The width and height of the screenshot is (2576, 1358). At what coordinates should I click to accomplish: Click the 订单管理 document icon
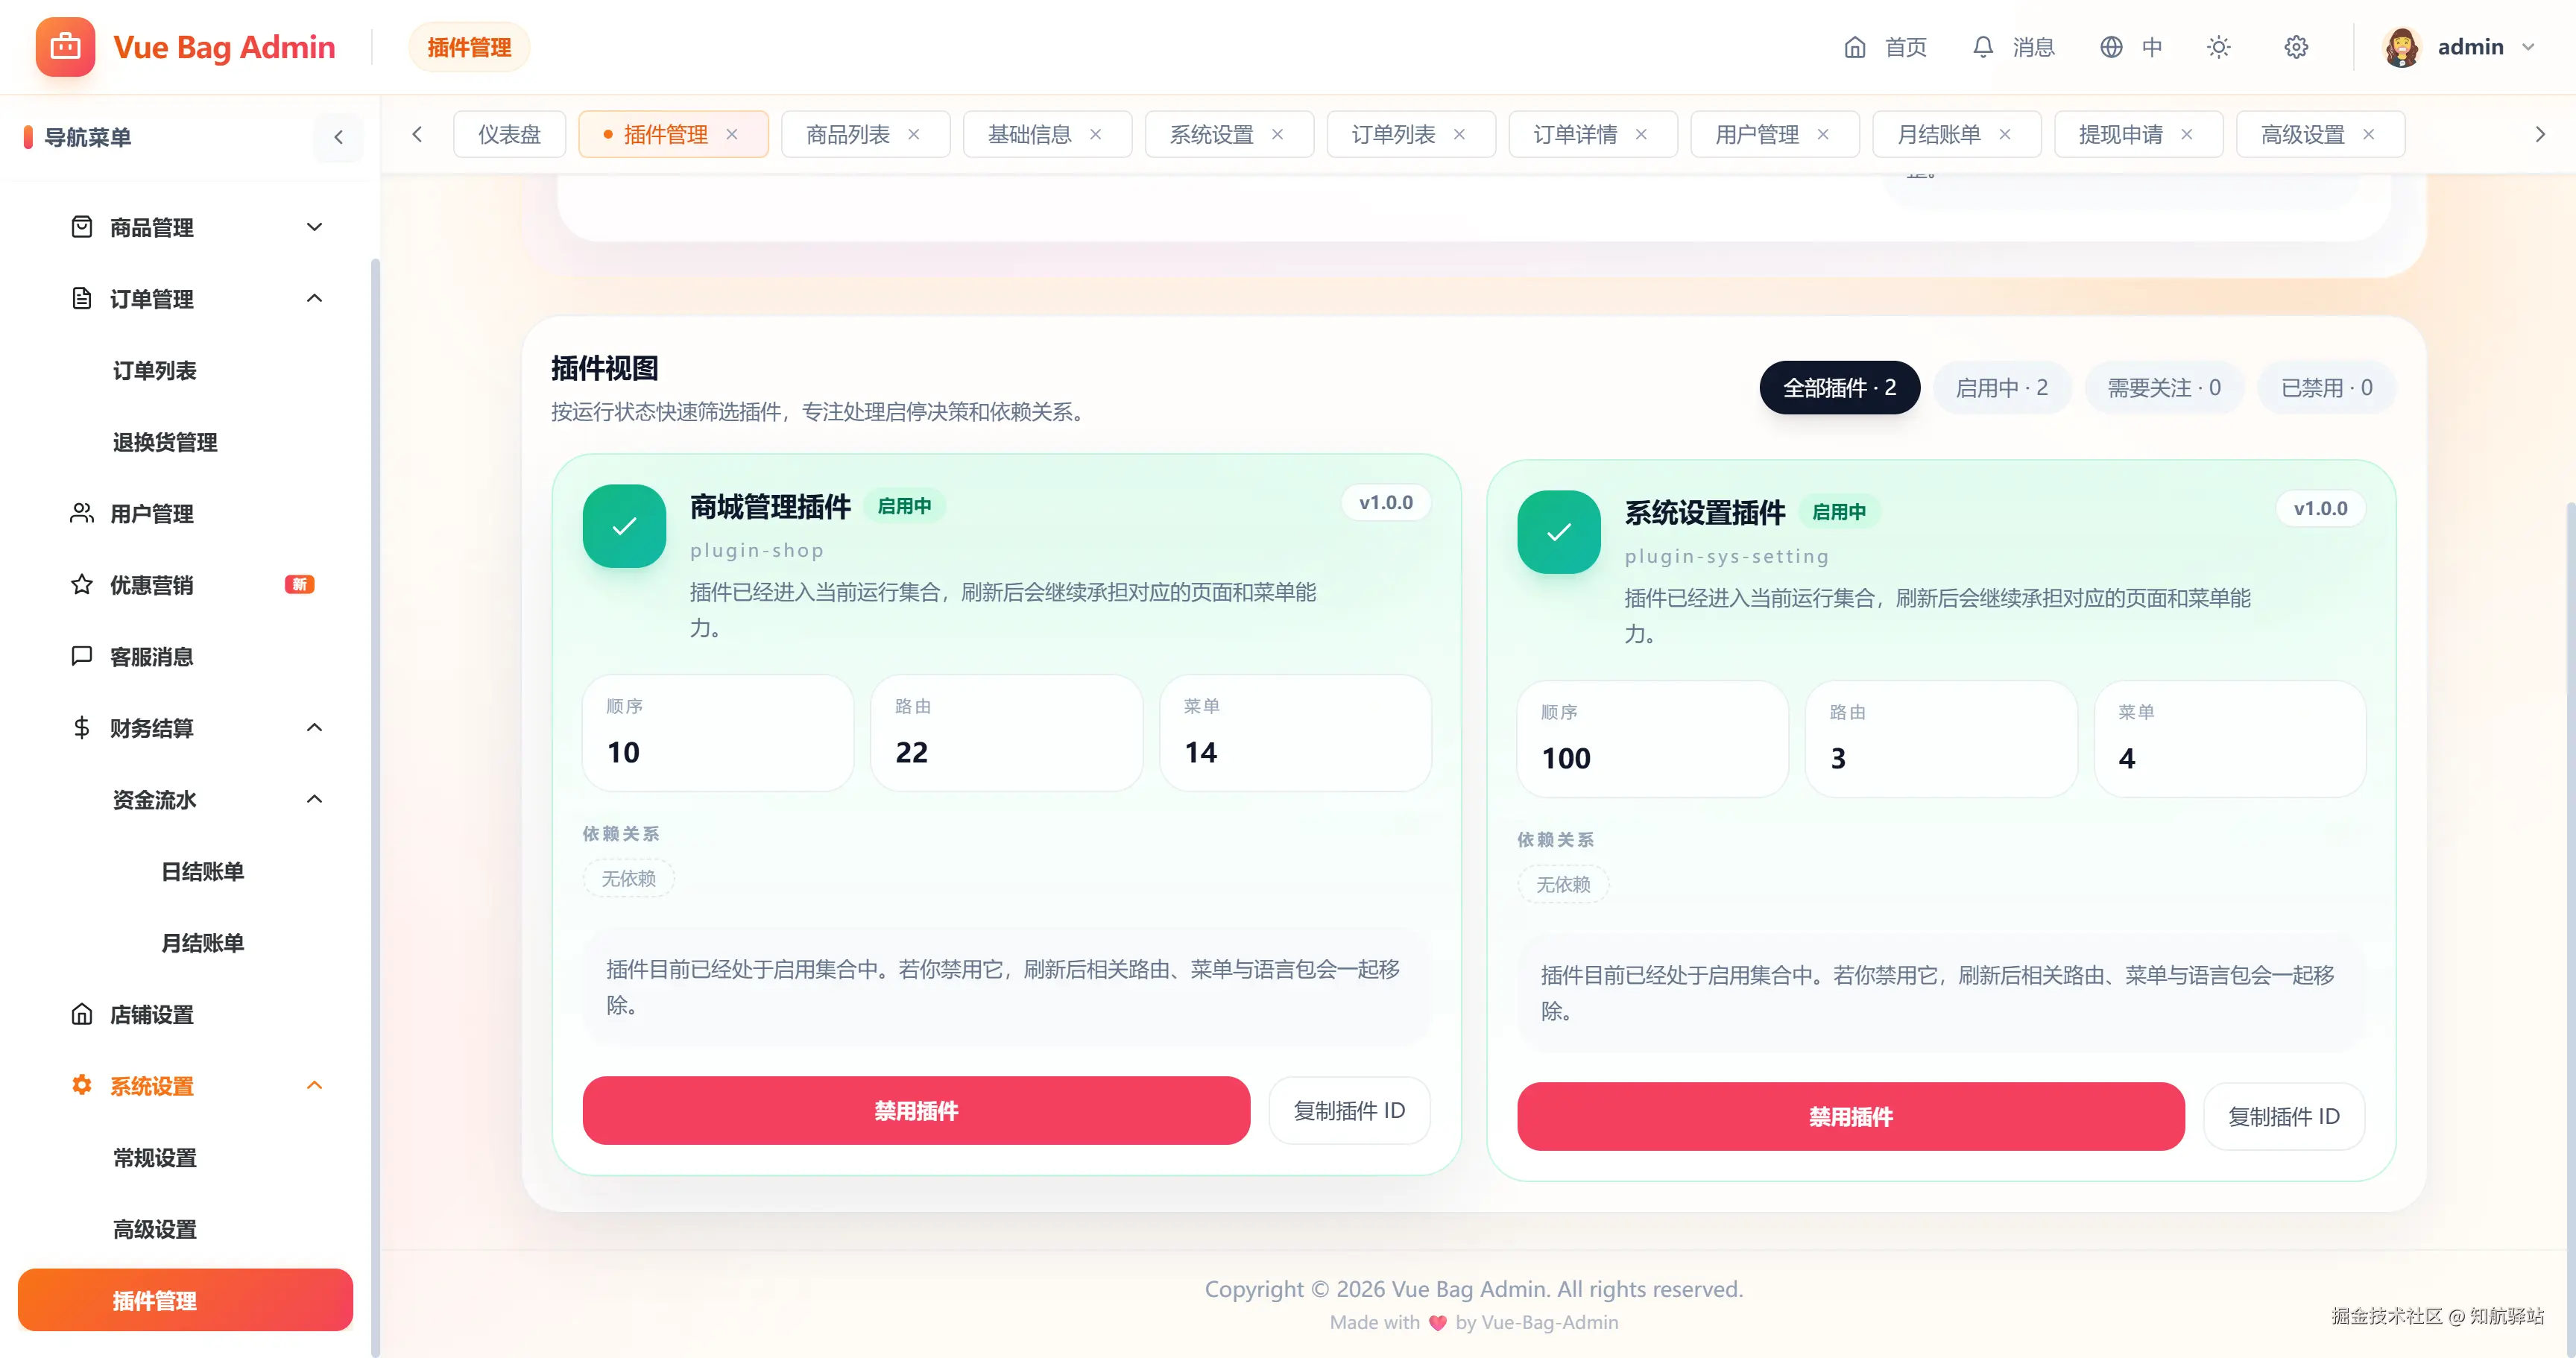82,298
